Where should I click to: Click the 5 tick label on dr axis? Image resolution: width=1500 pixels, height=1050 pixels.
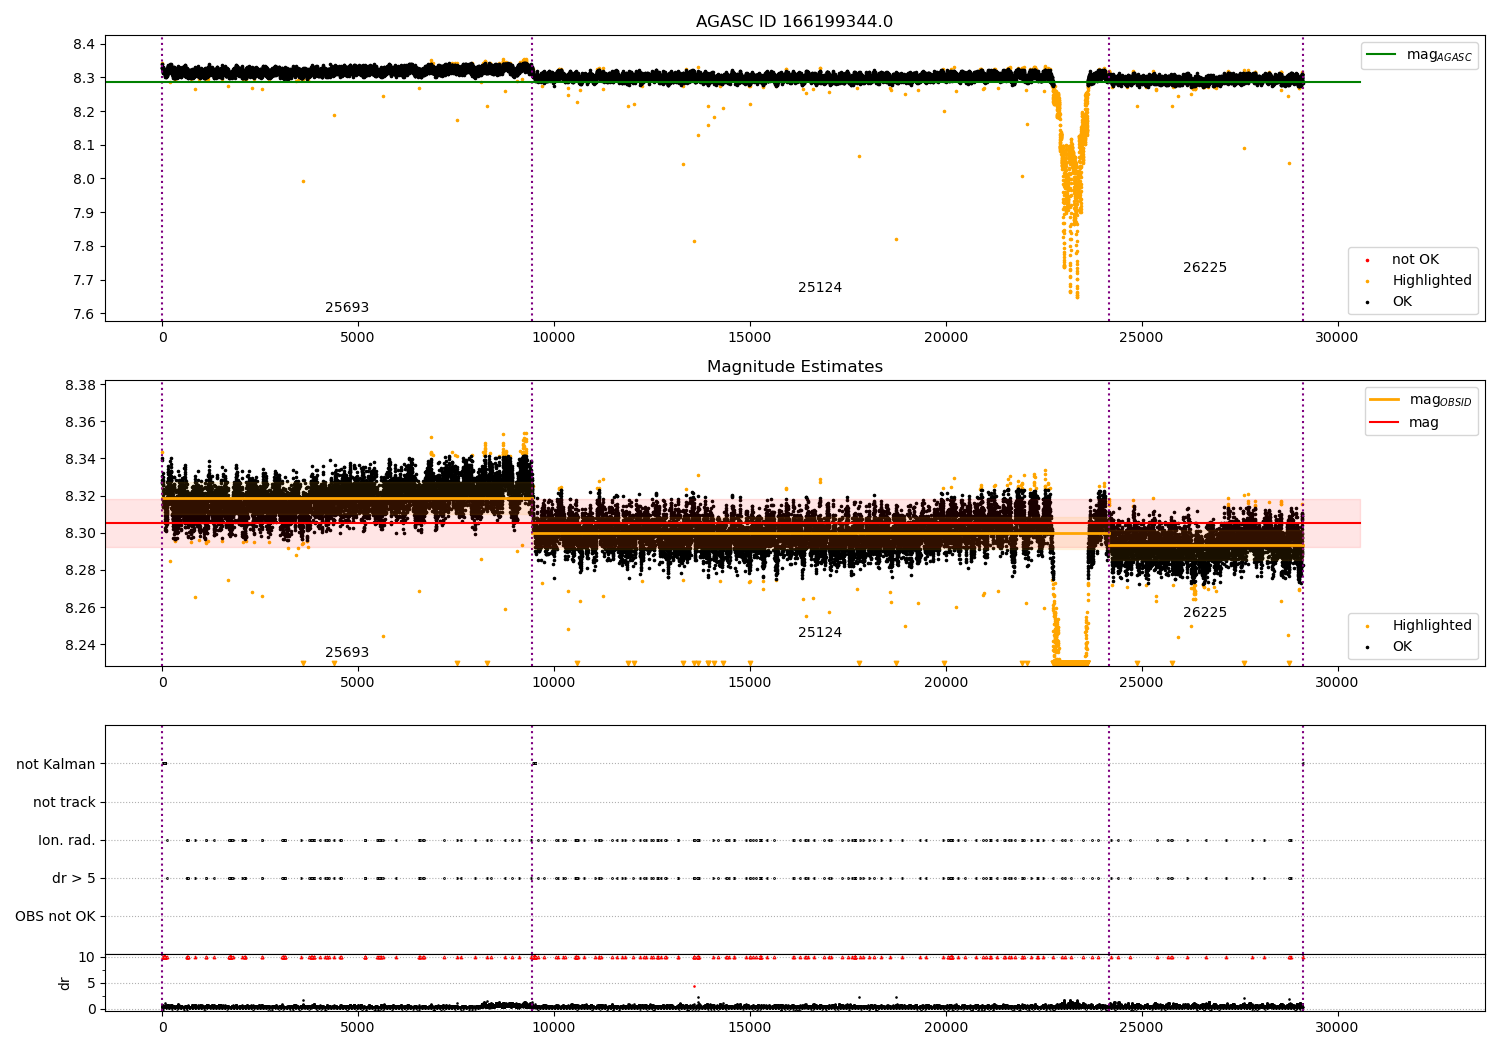91,983
